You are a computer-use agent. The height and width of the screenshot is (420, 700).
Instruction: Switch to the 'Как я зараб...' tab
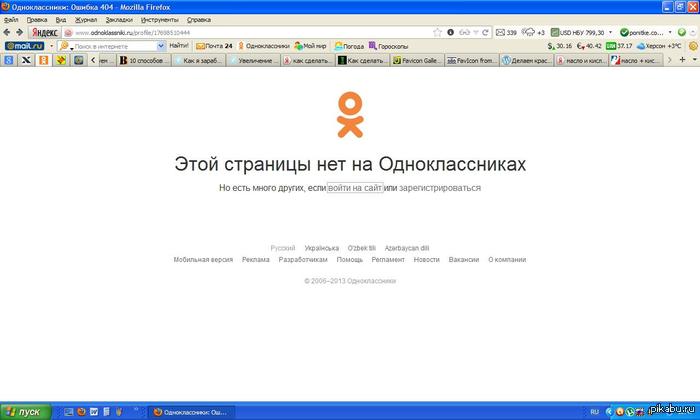[x=199, y=60]
